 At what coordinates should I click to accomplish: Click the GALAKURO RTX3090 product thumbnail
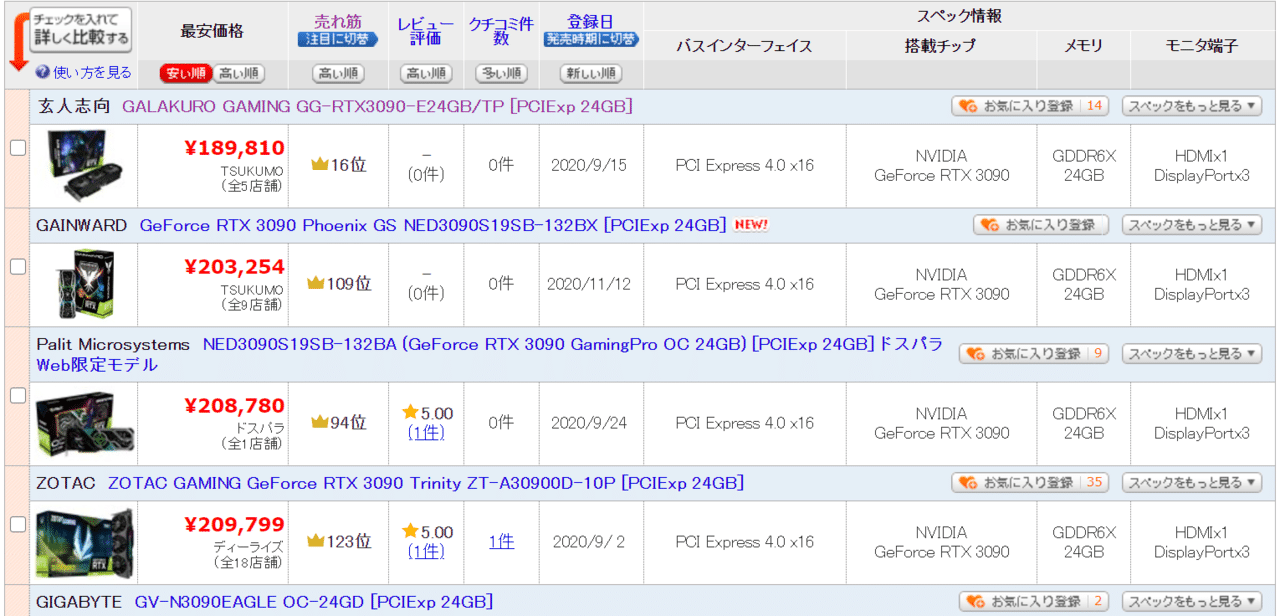pyautogui.click(x=85, y=165)
